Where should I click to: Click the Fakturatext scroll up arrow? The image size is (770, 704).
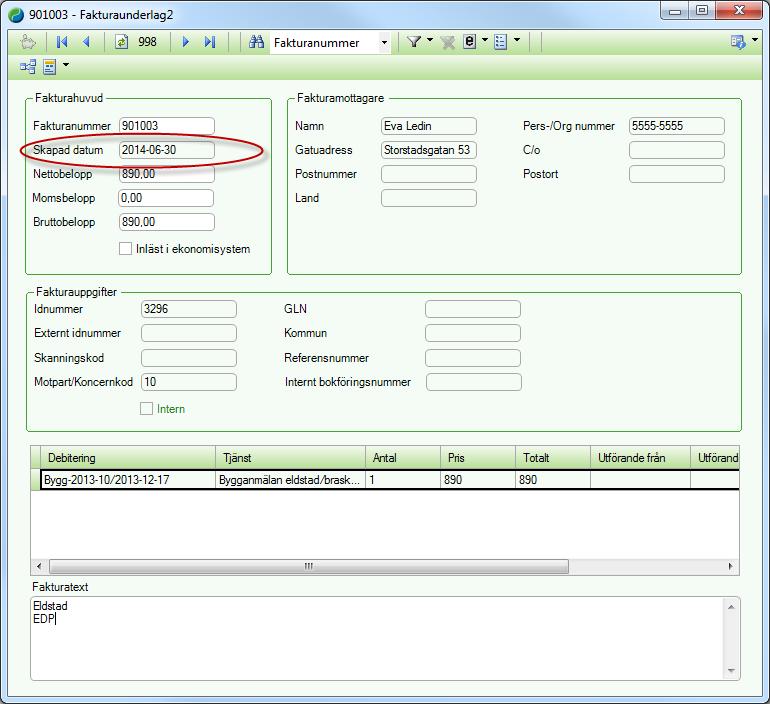(x=731, y=607)
